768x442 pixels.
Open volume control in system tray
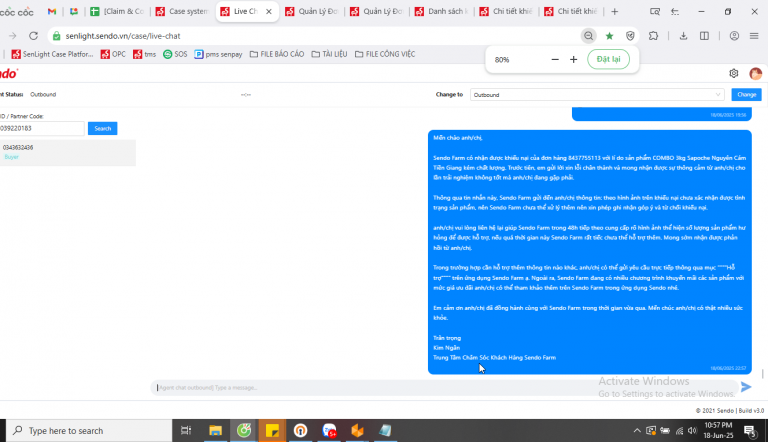tap(692, 431)
